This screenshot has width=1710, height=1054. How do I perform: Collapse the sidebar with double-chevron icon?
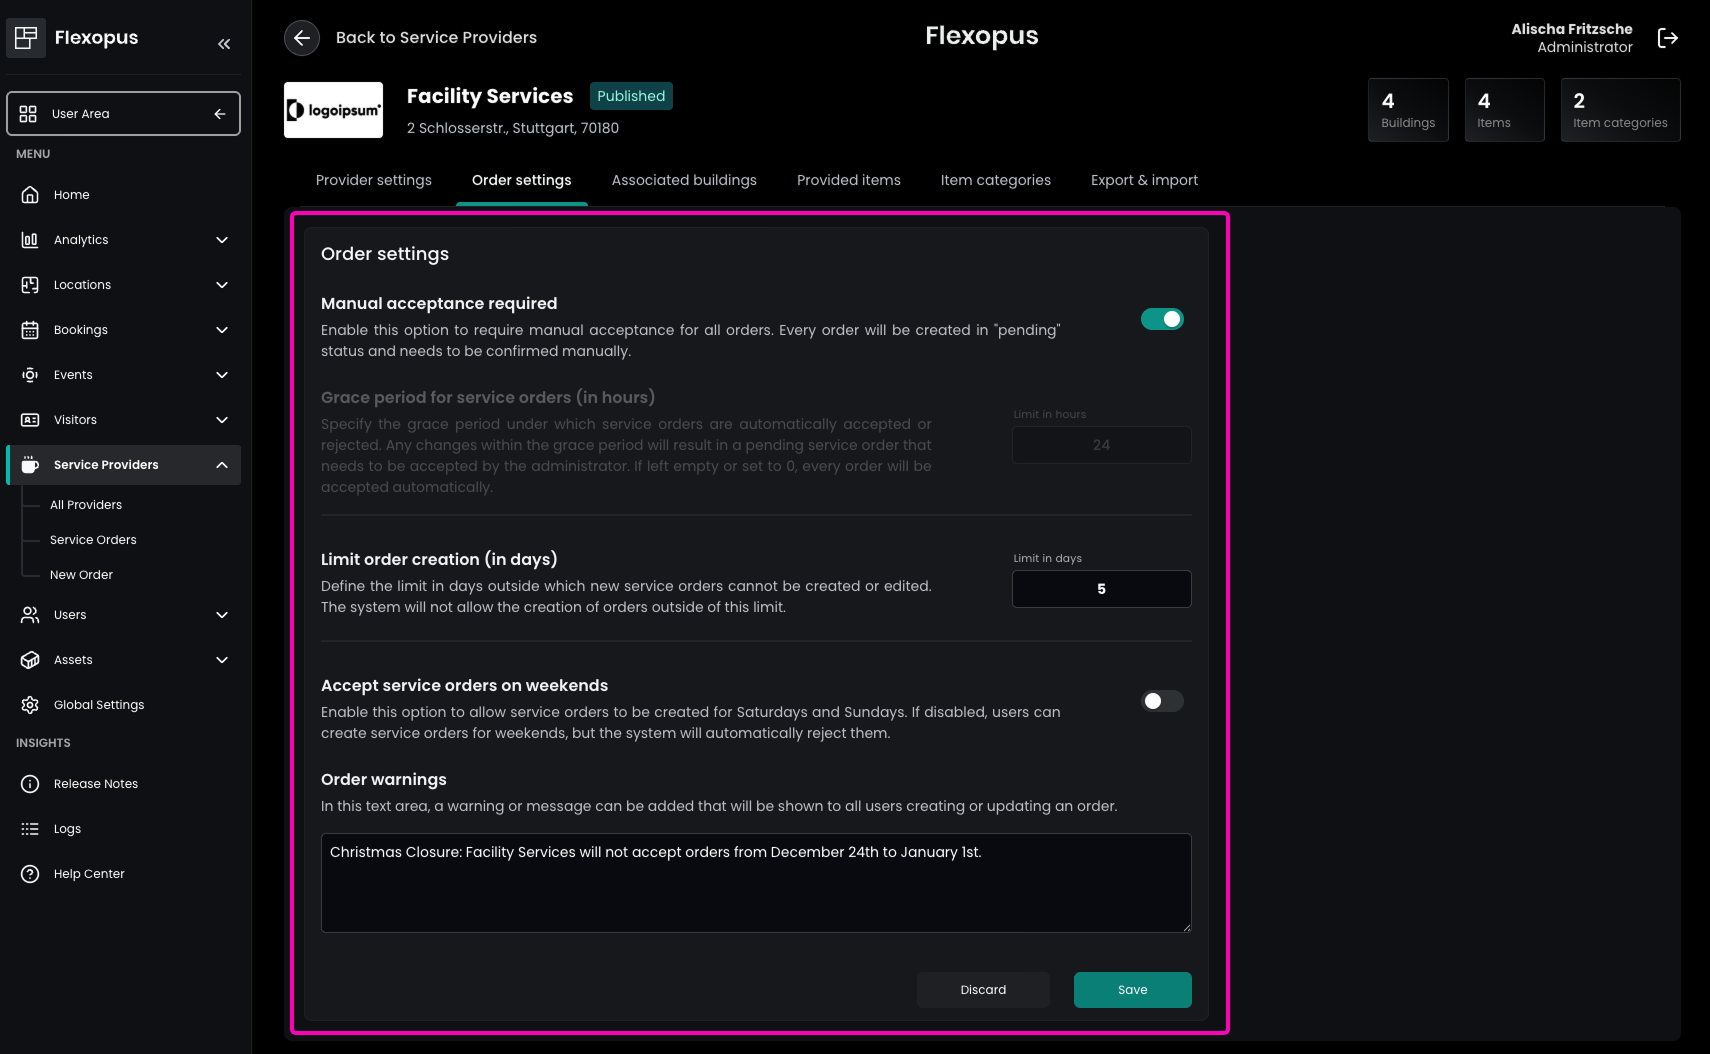point(224,43)
